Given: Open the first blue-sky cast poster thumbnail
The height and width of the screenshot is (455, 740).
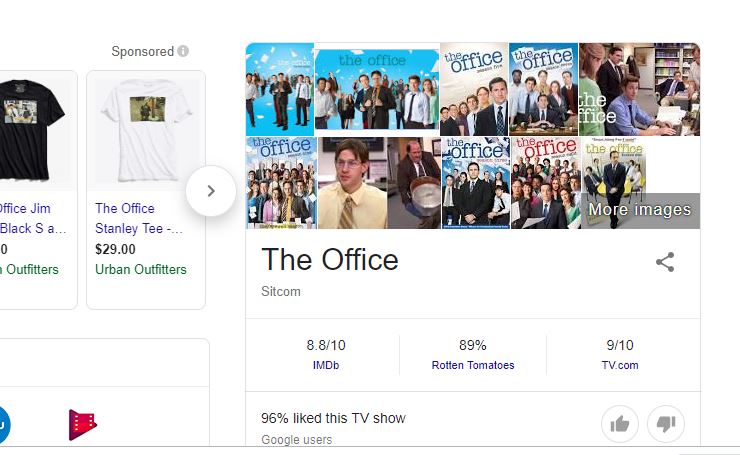Looking at the screenshot, I should point(280,90).
